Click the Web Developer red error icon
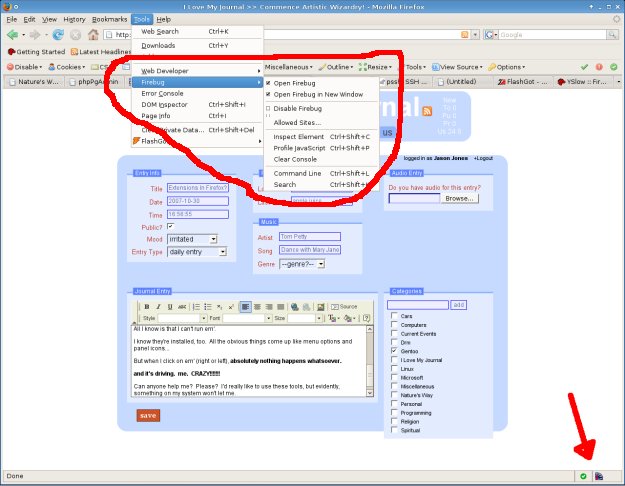Image resolution: width=625 pixels, height=486 pixels. [x=599, y=67]
